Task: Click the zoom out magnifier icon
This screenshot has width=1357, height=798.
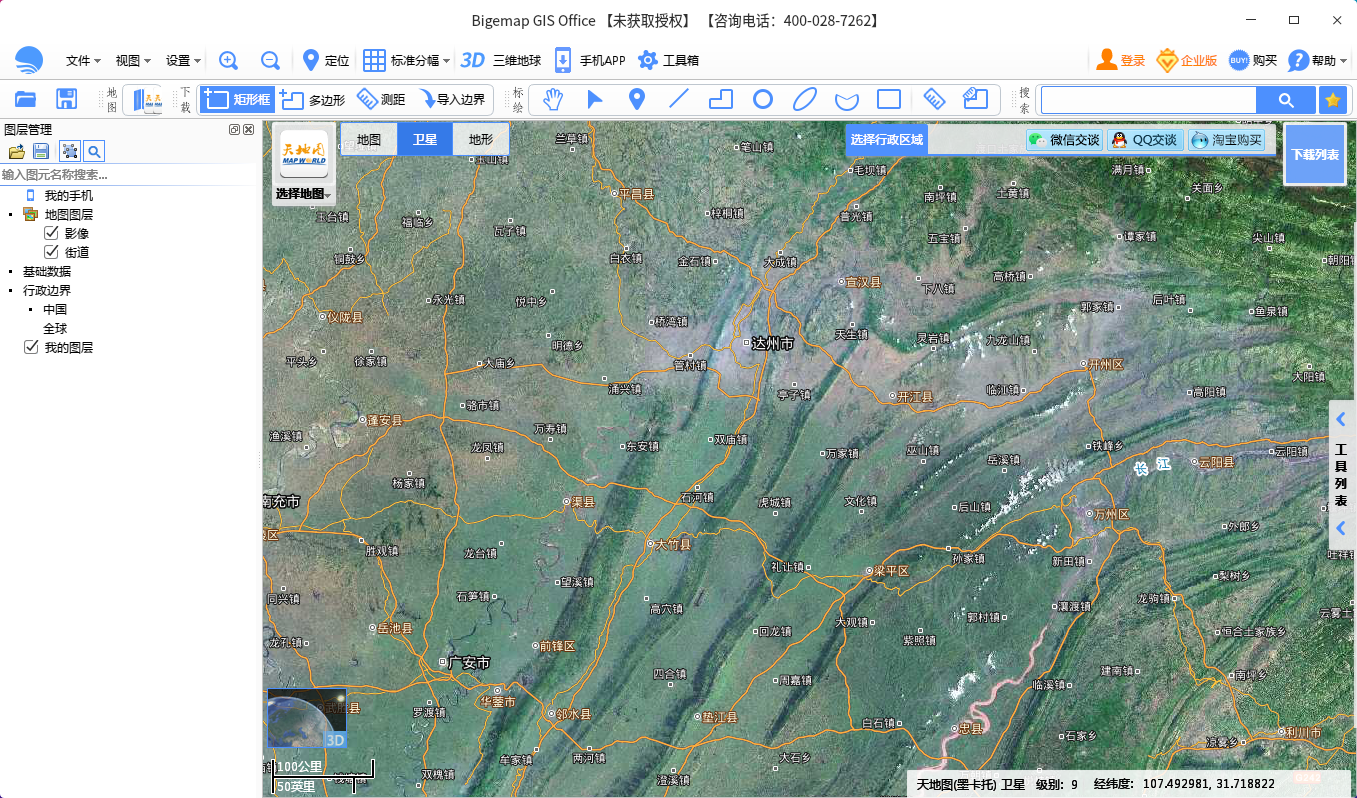Action: (x=270, y=60)
